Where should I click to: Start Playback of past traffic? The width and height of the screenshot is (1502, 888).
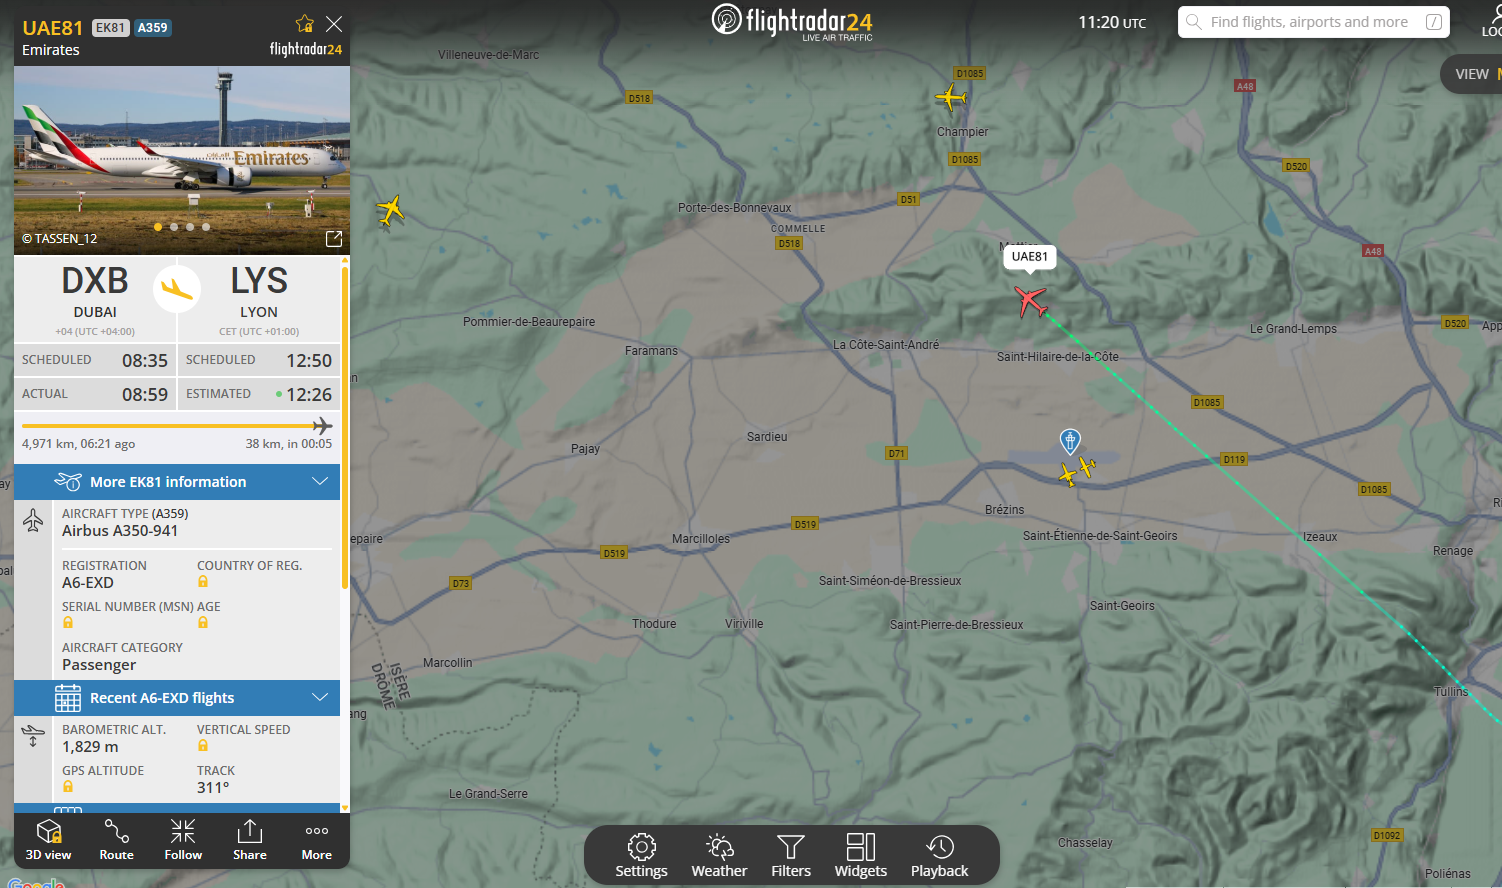coord(939,856)
